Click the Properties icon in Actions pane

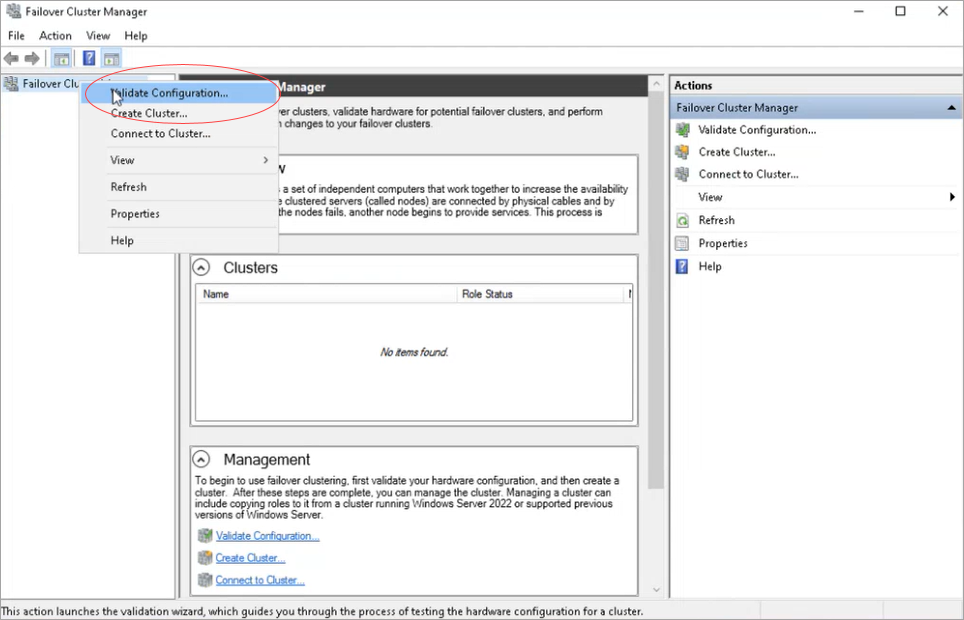(682, 243)
